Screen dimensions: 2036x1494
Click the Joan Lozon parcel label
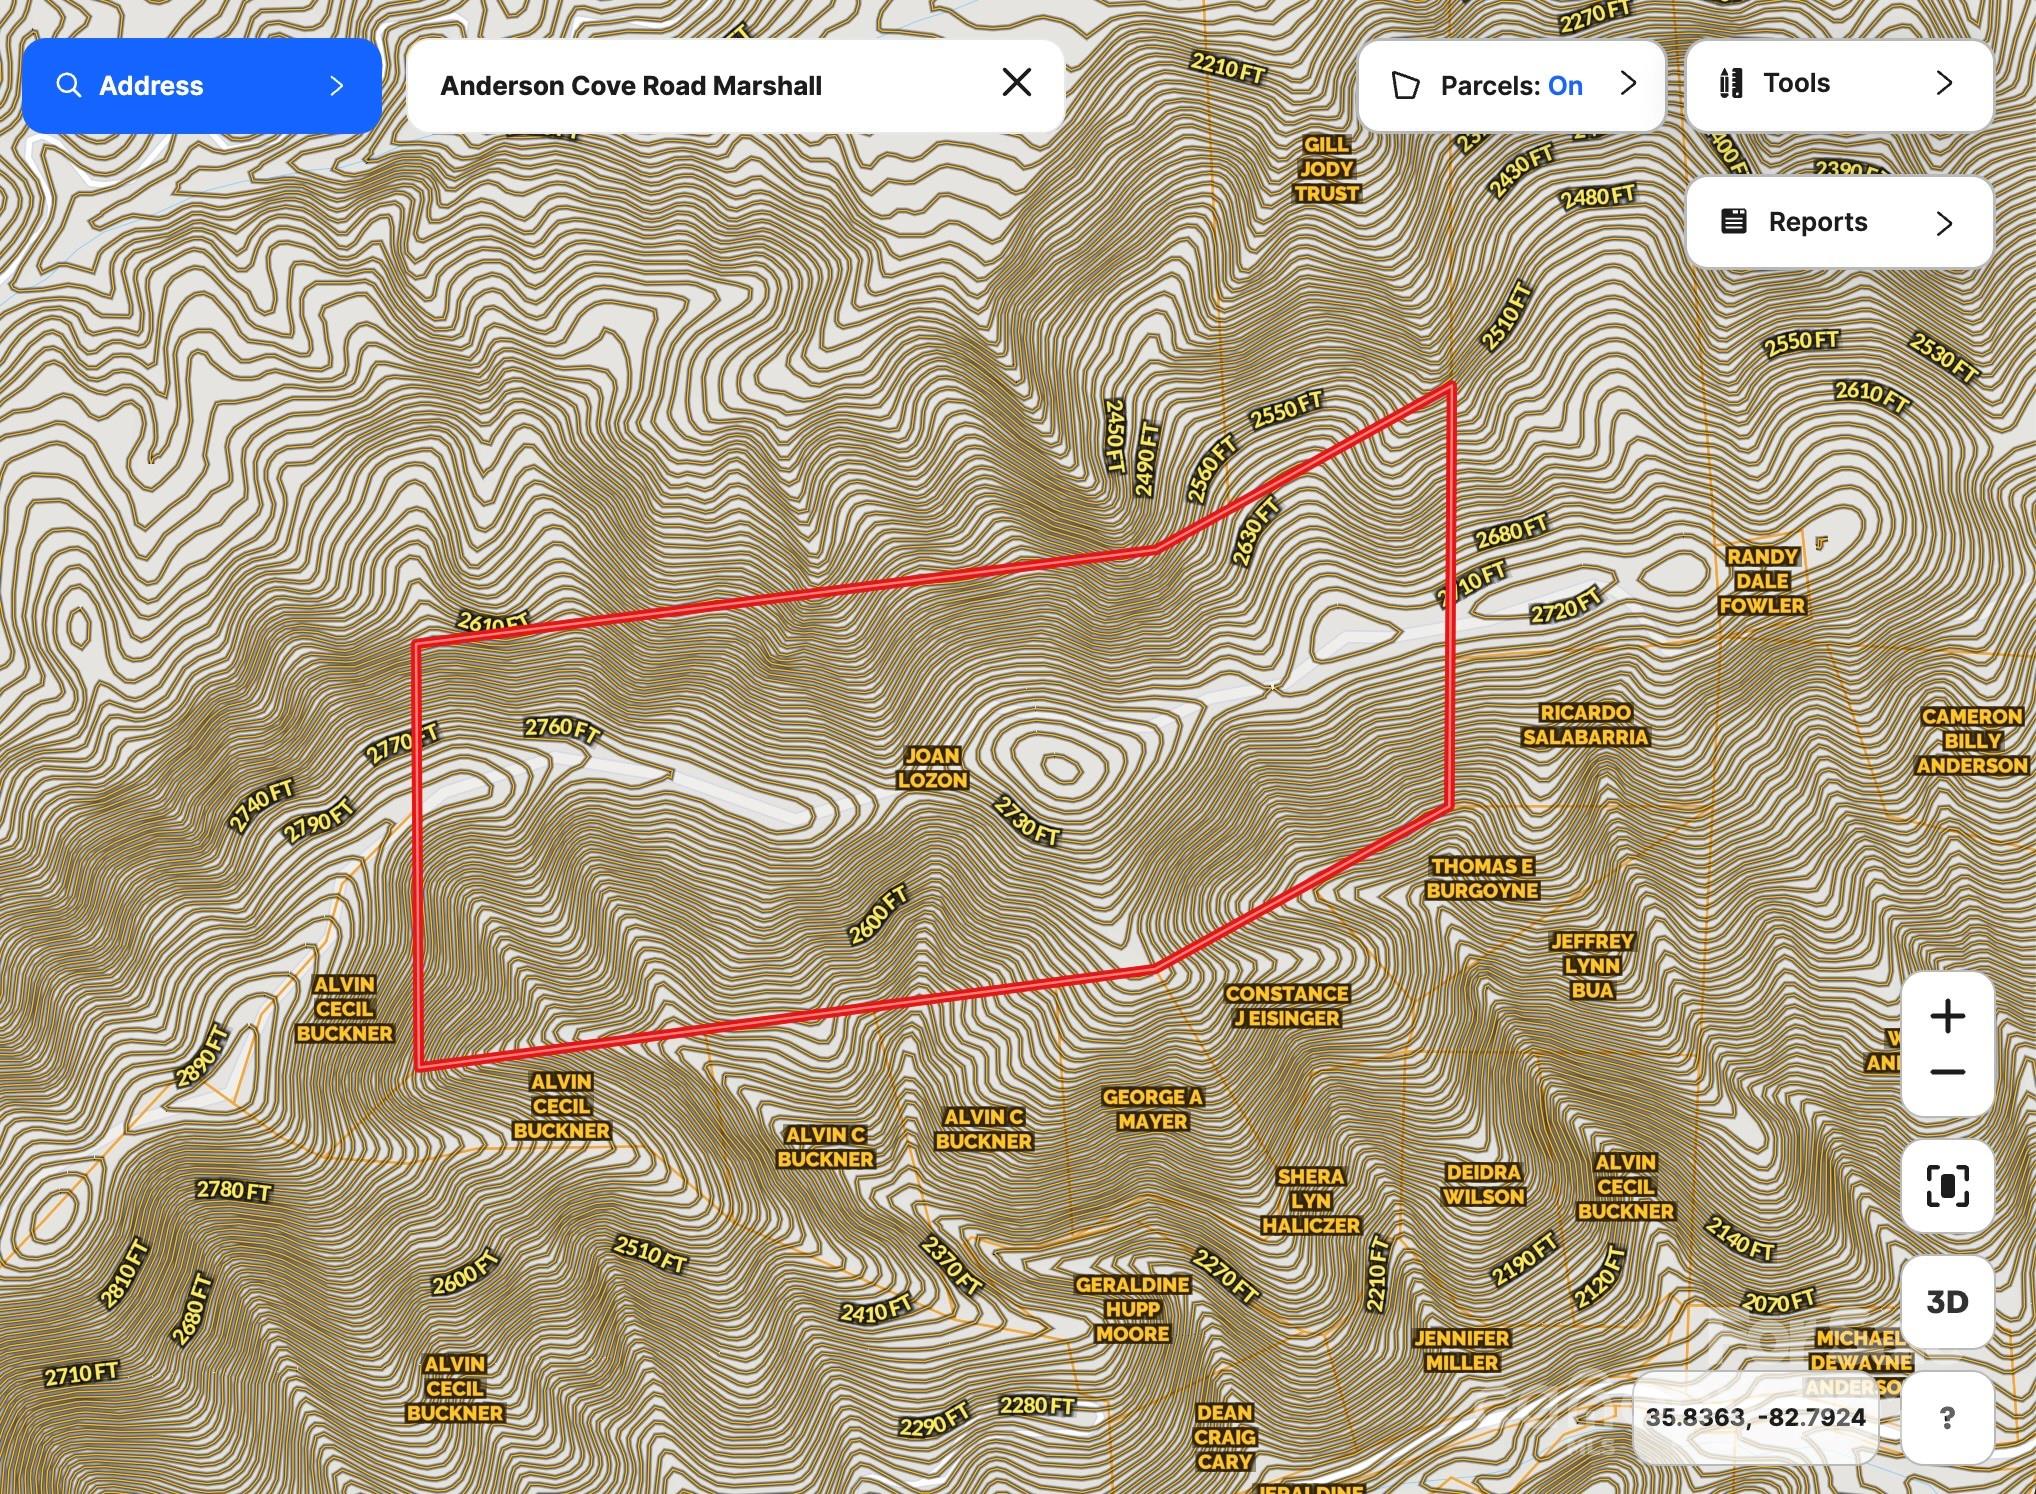932,768
